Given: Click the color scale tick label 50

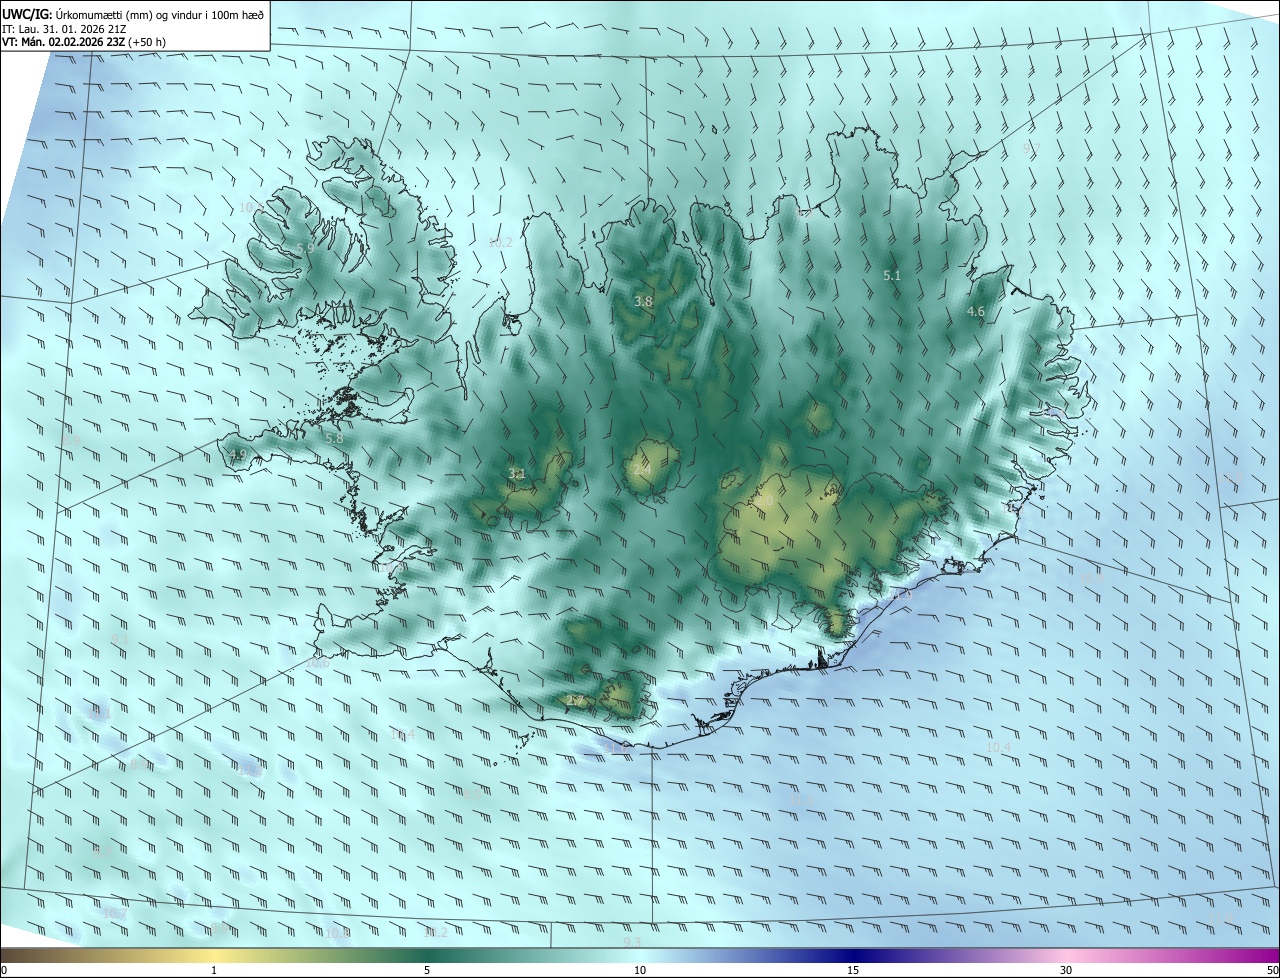Looking at the screenshot, I should 1272,970.
